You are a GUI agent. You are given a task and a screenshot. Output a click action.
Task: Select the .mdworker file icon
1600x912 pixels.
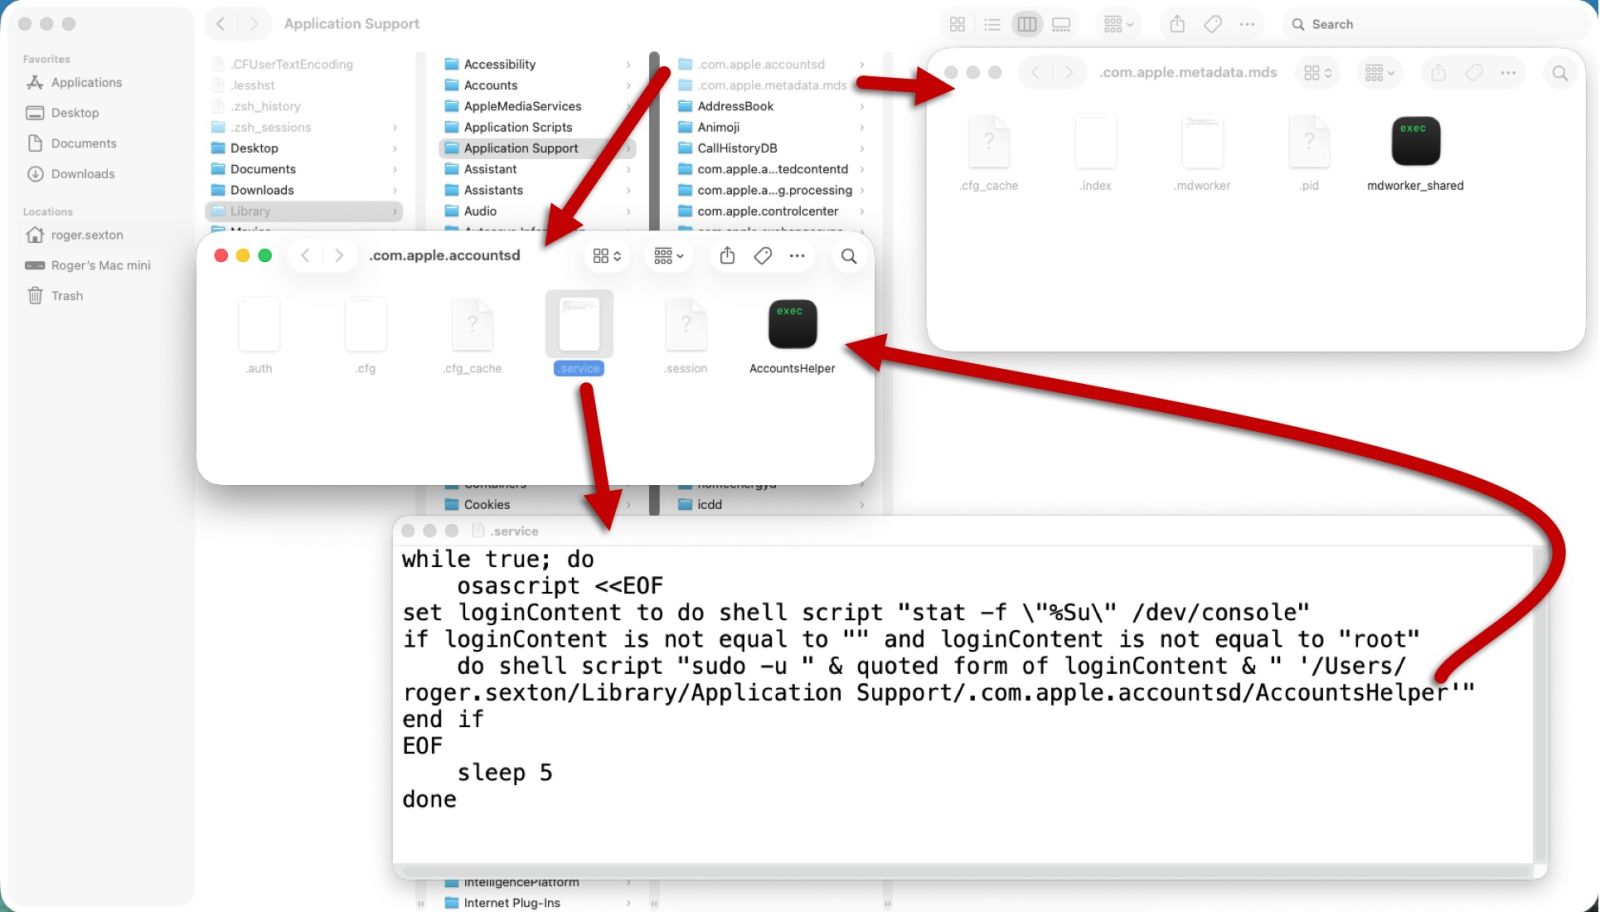1203,141
